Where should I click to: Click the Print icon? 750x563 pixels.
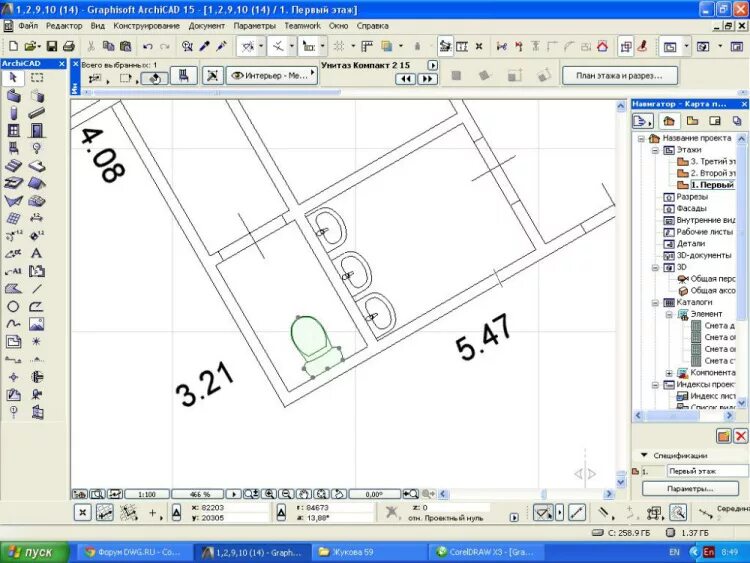click(69, 46)
